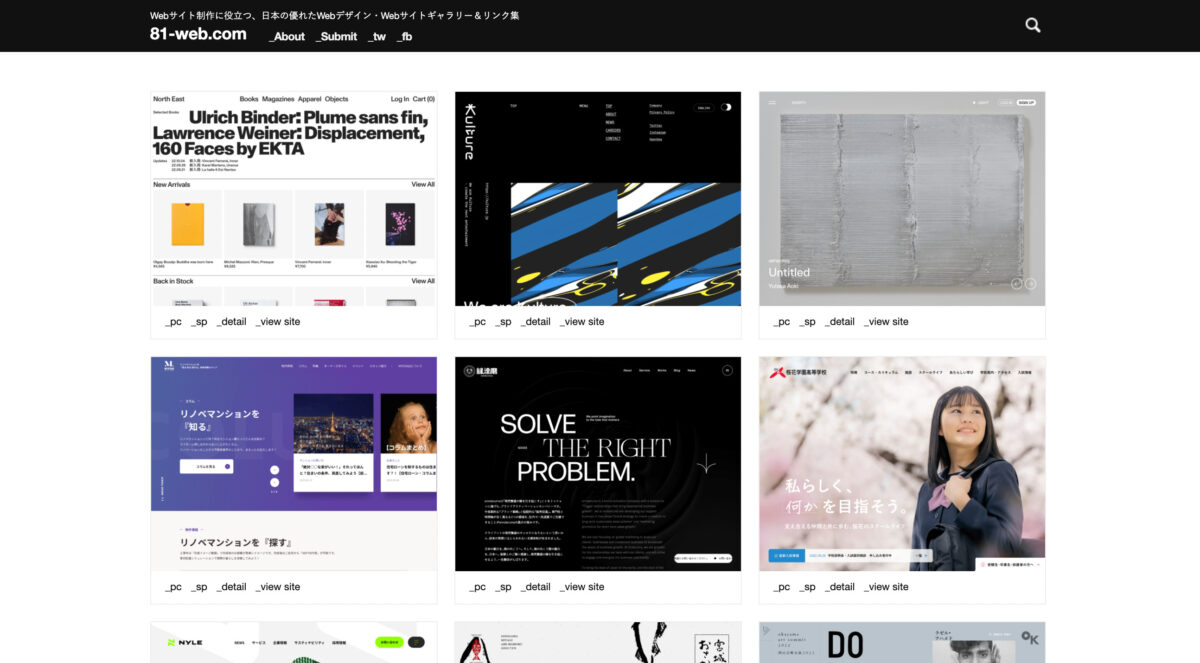Select _sp under the schoolgirl thumbnail

pos(808,587)
